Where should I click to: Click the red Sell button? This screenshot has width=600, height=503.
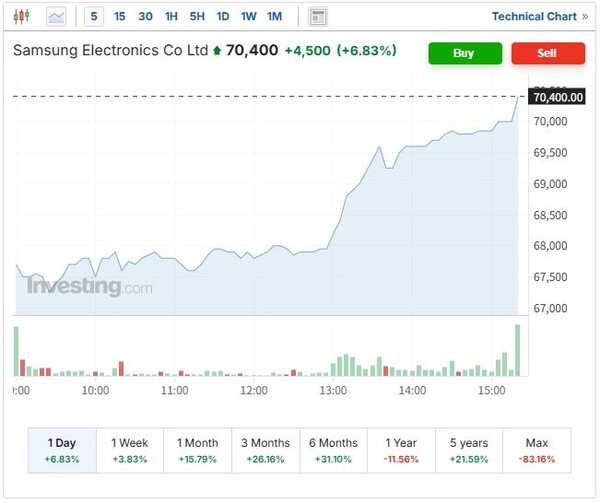tap(548, 53)
